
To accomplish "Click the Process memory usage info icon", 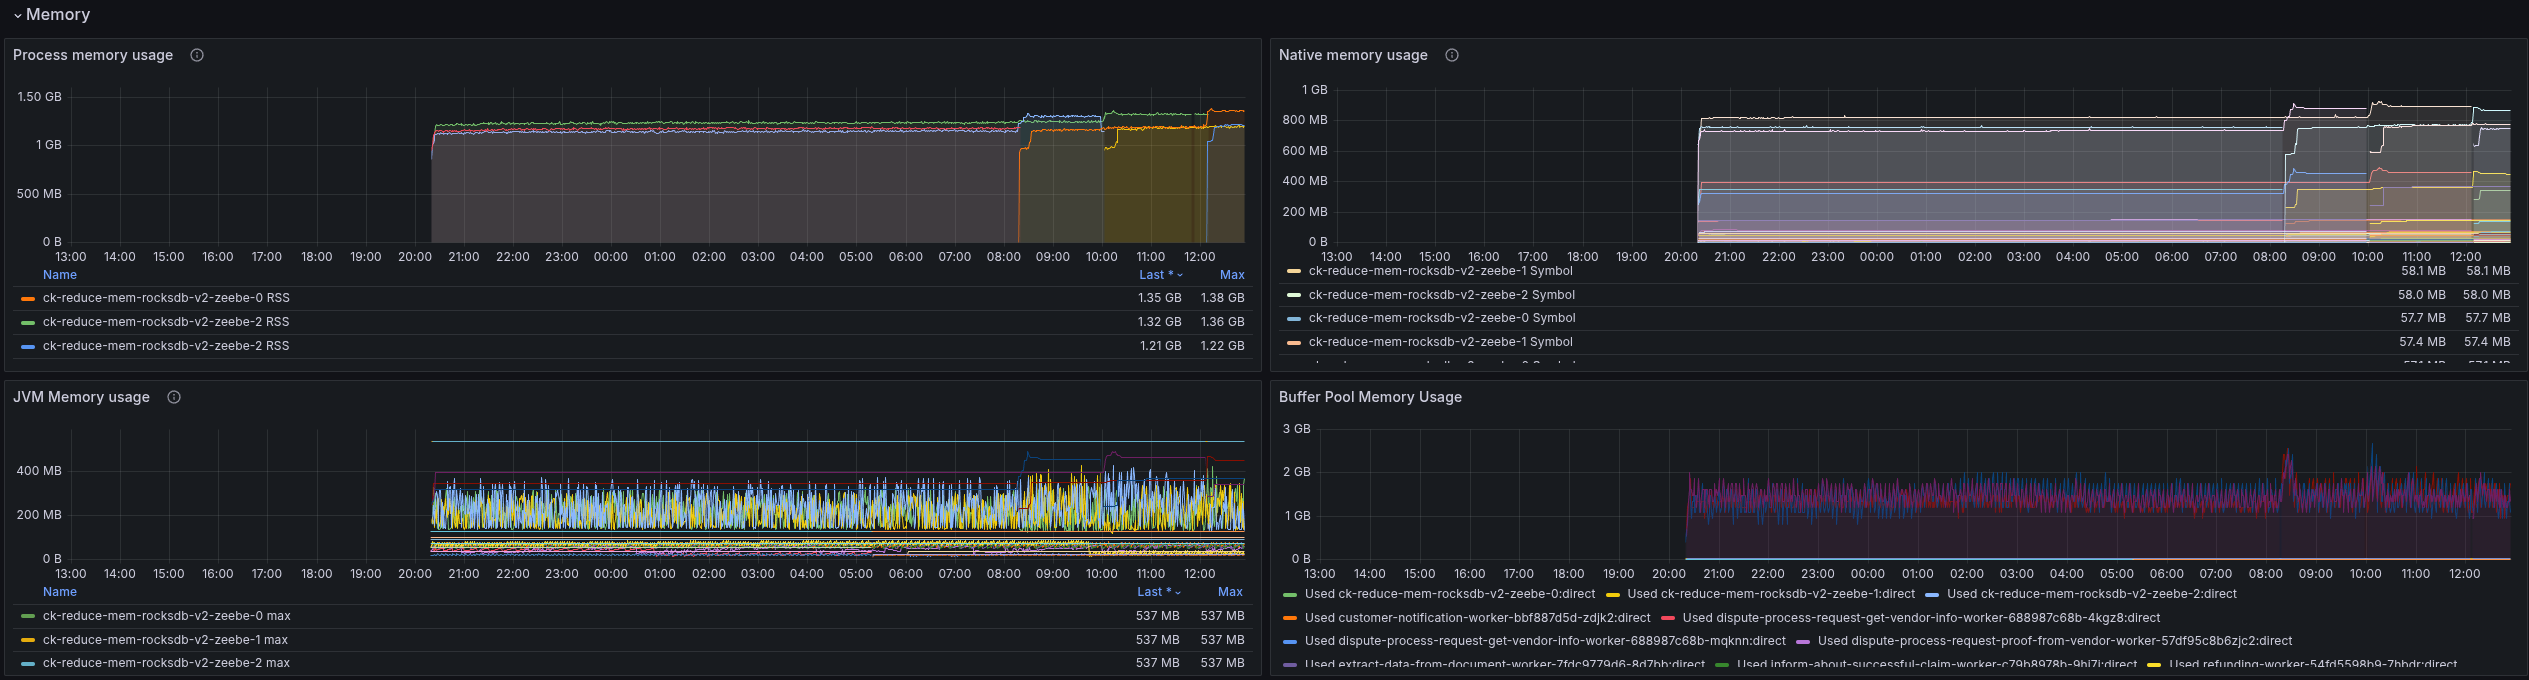I will [197, 55].
